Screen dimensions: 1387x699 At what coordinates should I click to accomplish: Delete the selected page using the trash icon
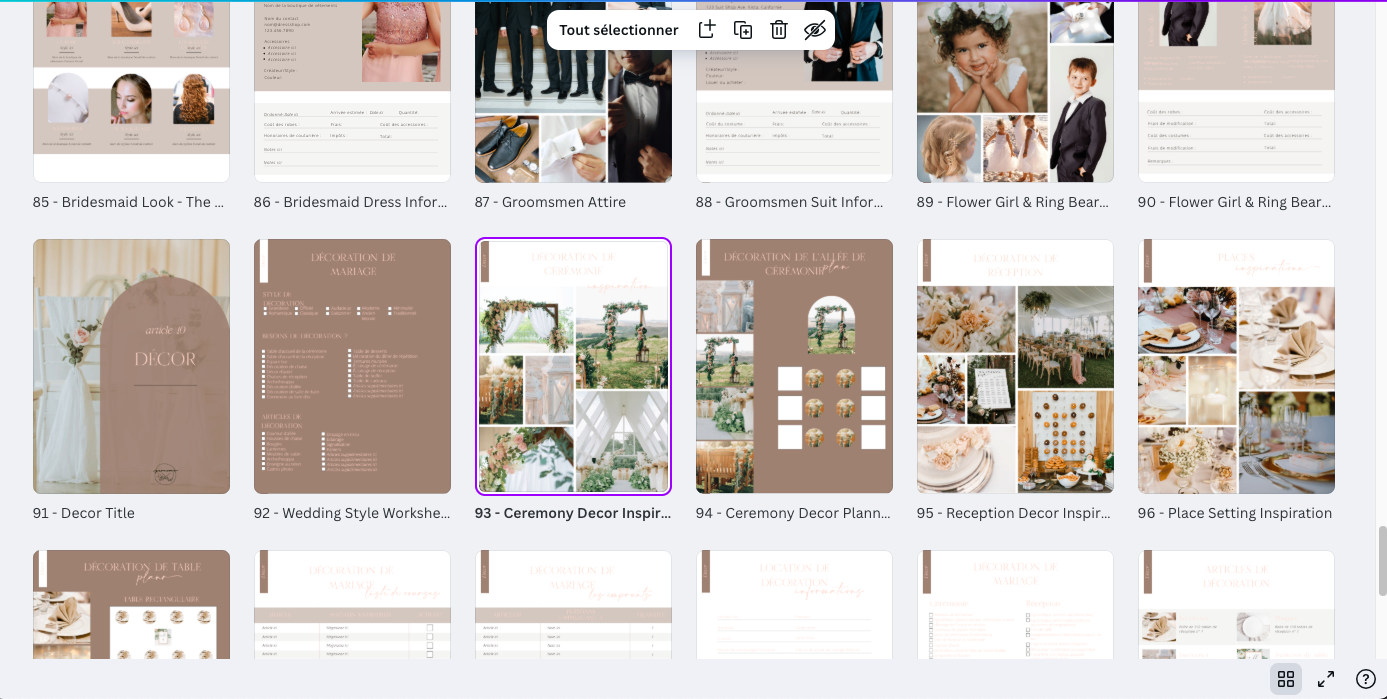pos(779,30)
